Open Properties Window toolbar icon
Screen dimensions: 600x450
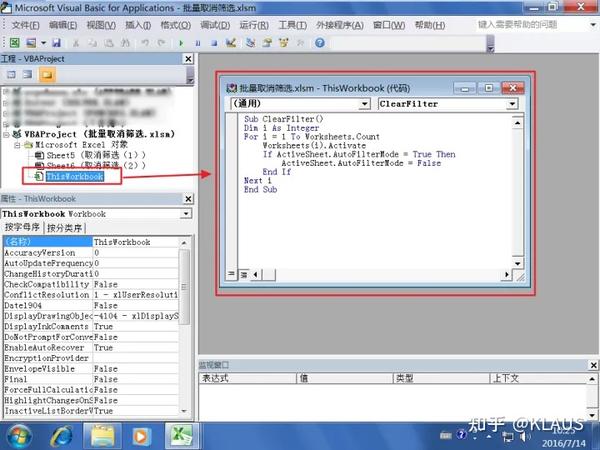[267, 42]
